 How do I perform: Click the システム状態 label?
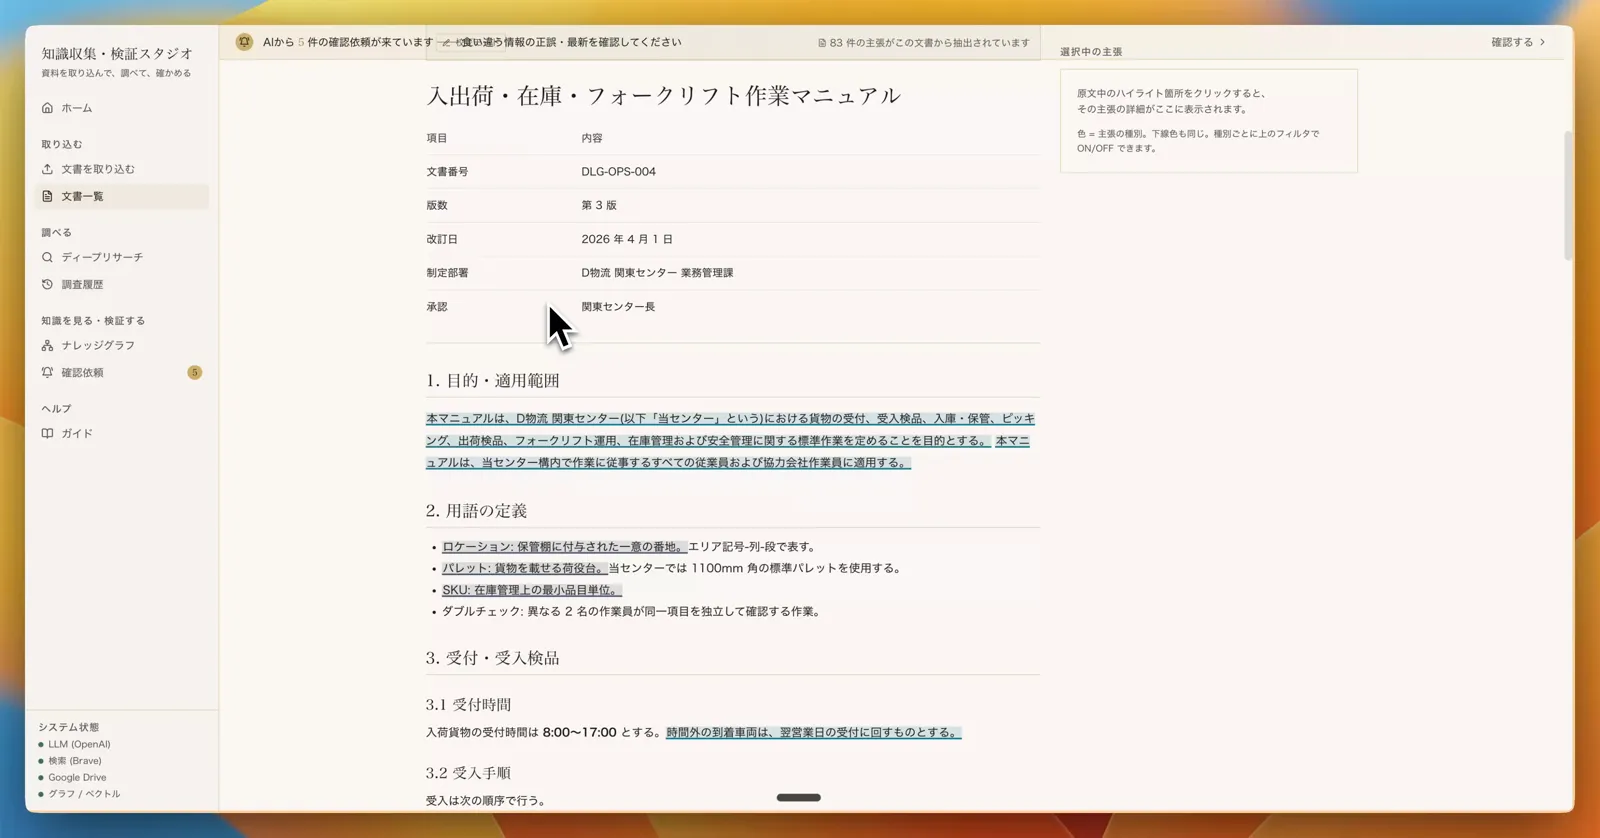pyautogui.click(x=69, y=727)
